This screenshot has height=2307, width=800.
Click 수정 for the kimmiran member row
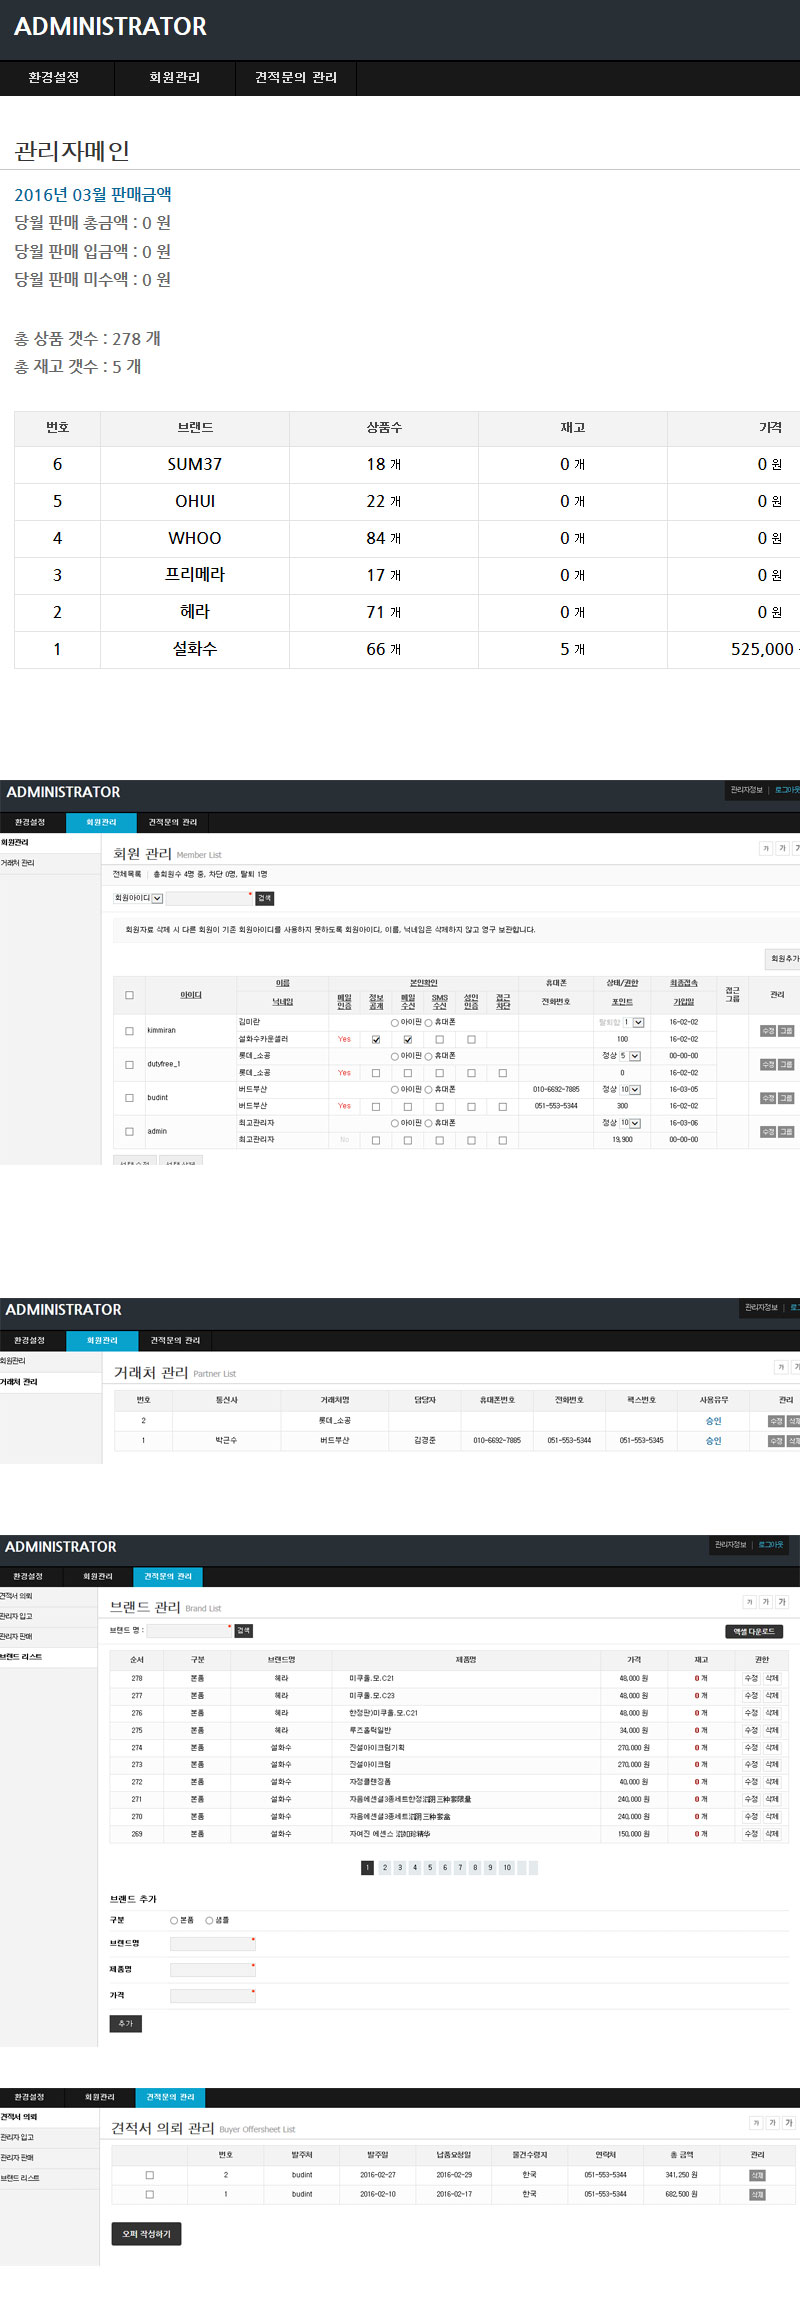coord(768,1031)
